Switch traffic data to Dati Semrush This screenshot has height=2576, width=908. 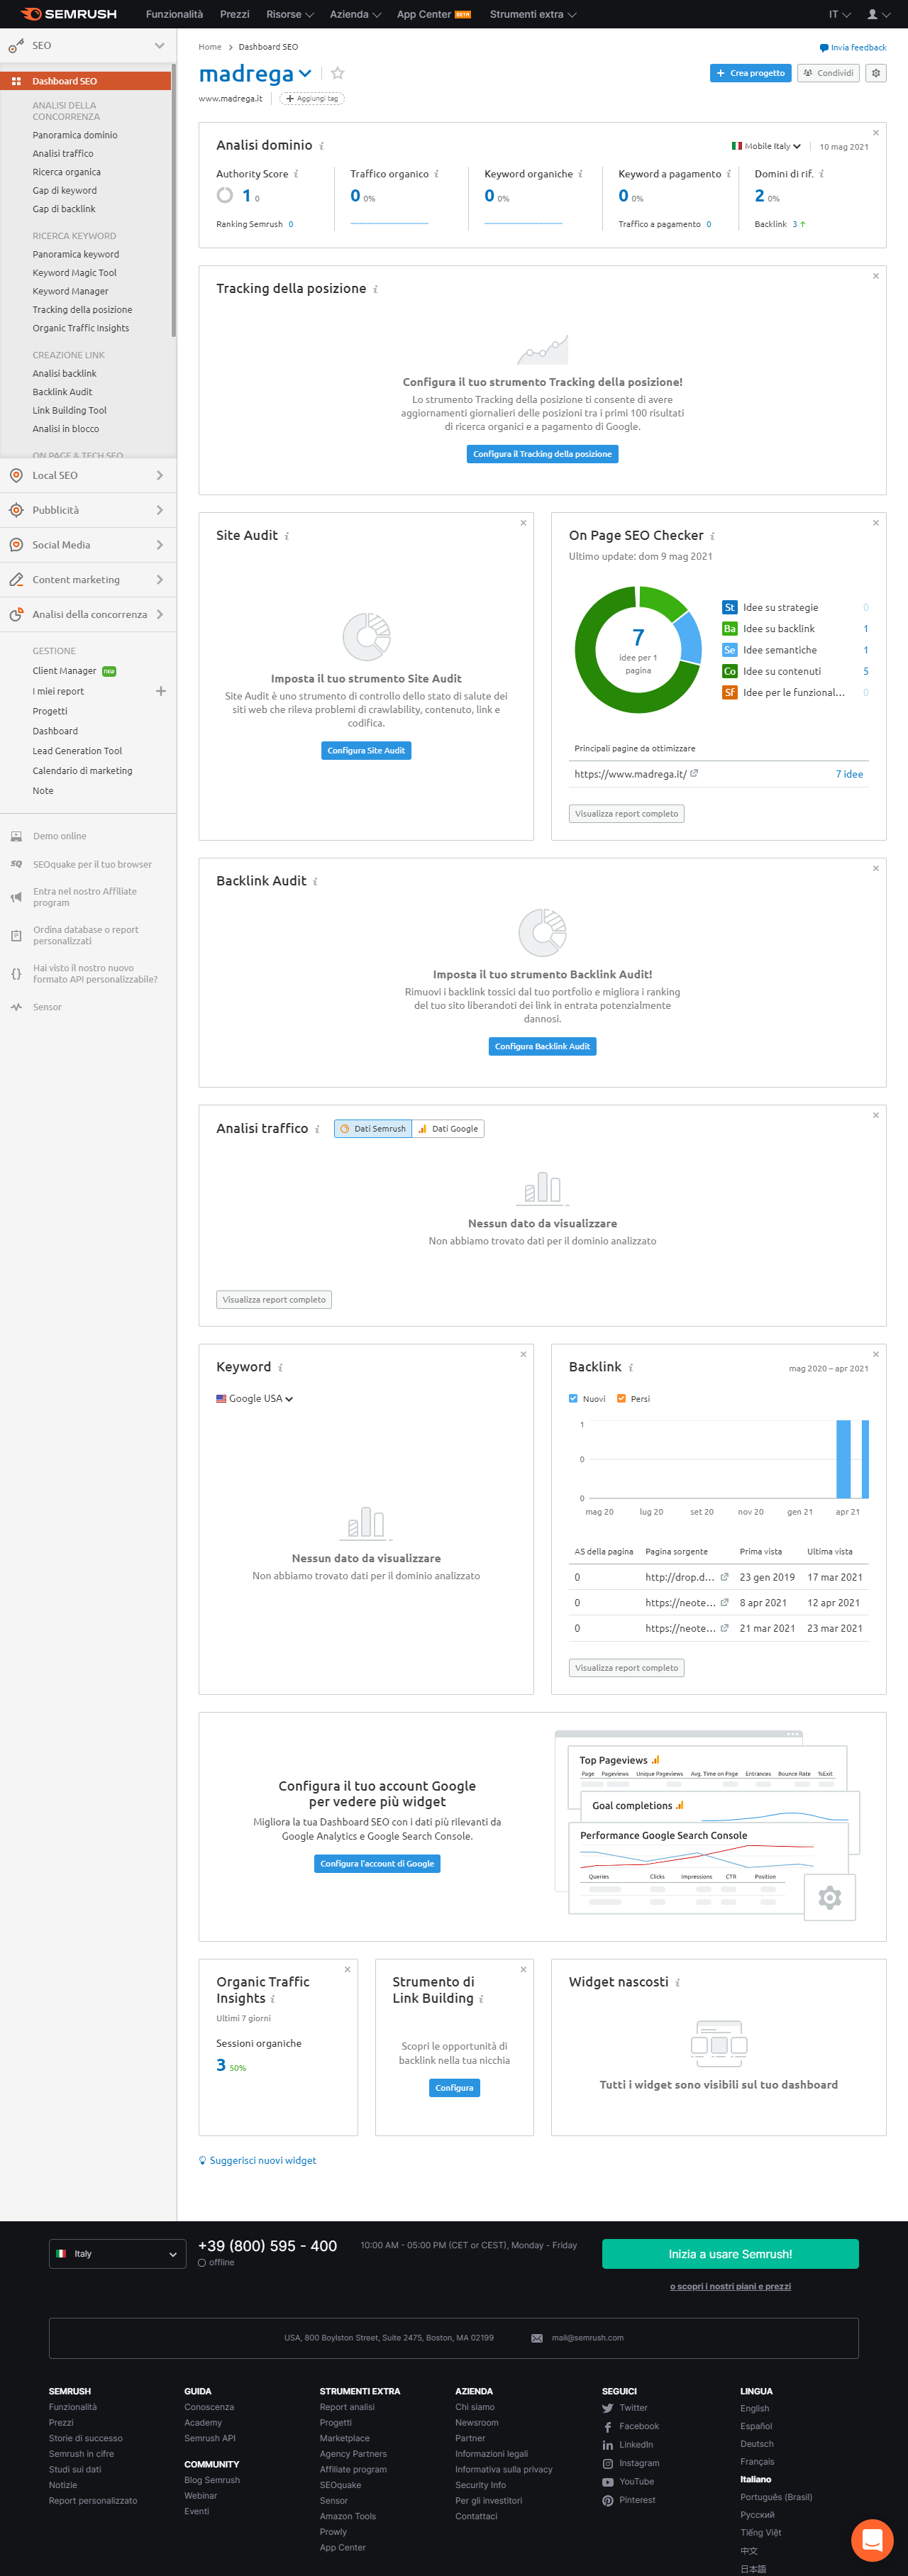pyautogui.click(x=373, y=1129)
